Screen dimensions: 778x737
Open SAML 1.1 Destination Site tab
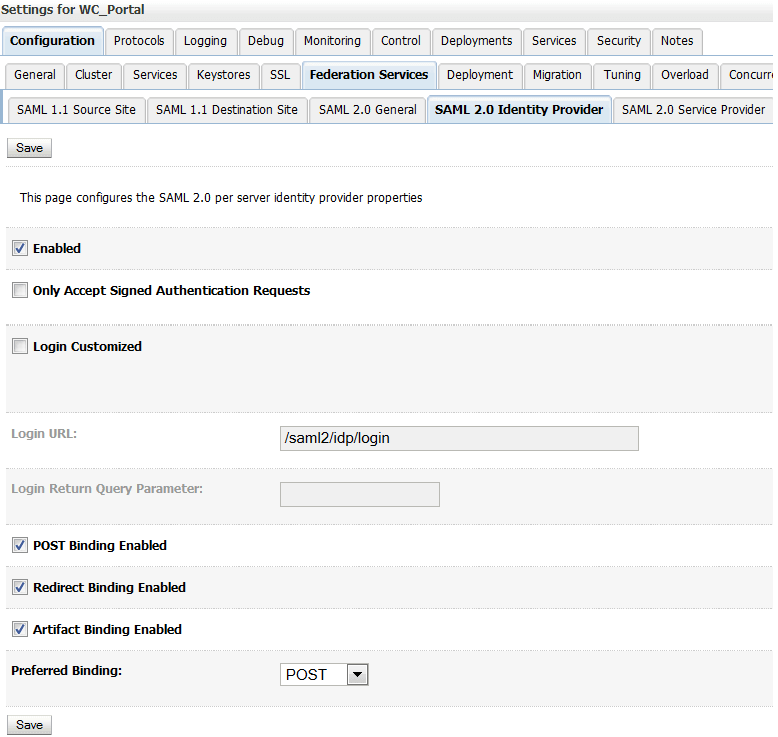point(227,110)
